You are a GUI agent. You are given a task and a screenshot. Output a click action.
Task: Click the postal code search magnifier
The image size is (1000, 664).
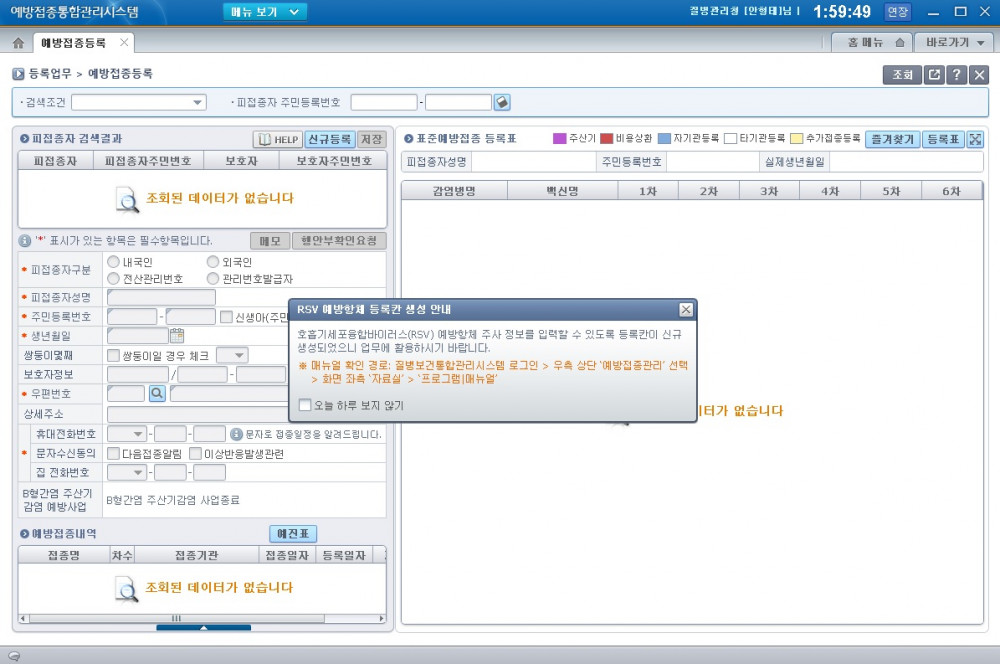157,394
